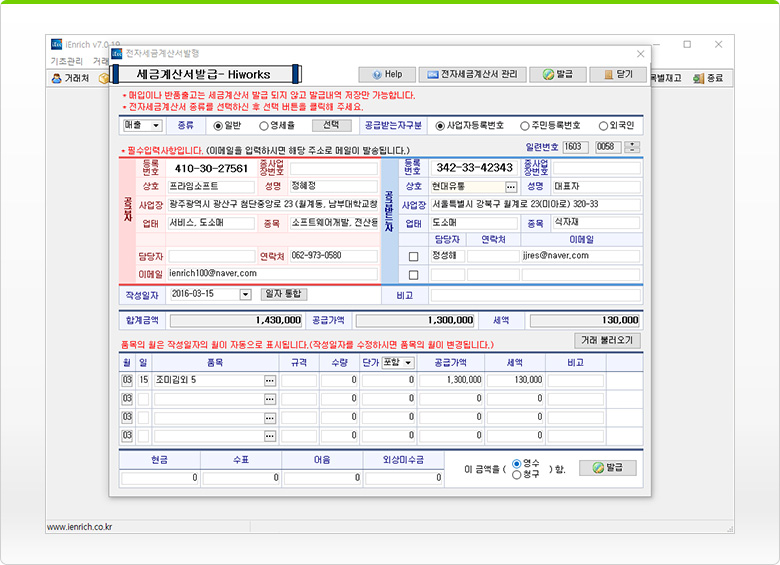Click recipient 업태 field 도소매

[475, 223]
